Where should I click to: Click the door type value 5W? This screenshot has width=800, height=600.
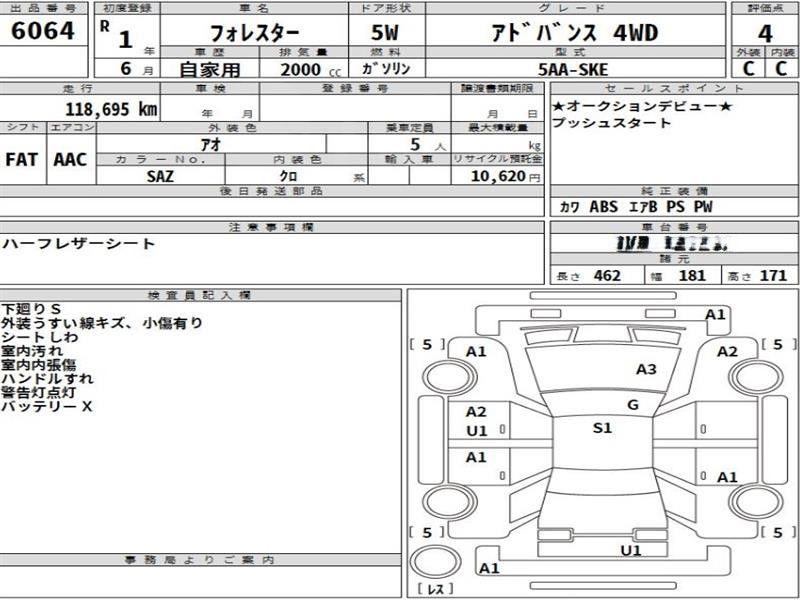click(x=384, y=33)
